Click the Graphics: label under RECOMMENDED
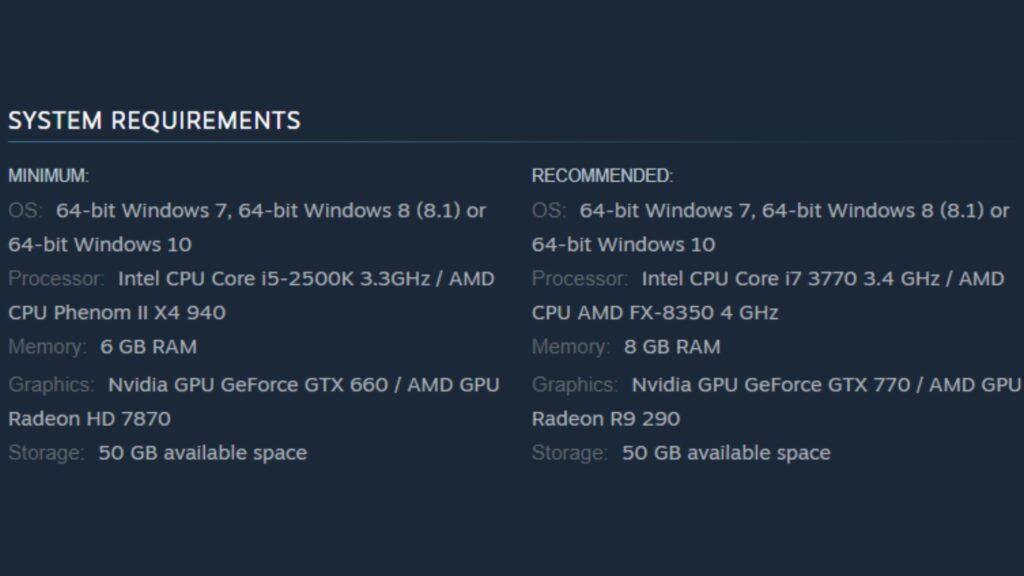This screenshot has width=1024, height=576. point(575,385)
